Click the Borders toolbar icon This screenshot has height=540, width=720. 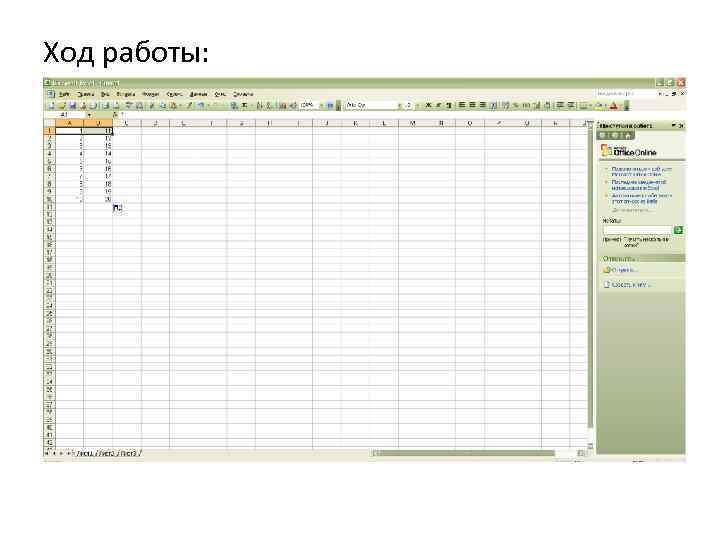[x=584, y=105]
